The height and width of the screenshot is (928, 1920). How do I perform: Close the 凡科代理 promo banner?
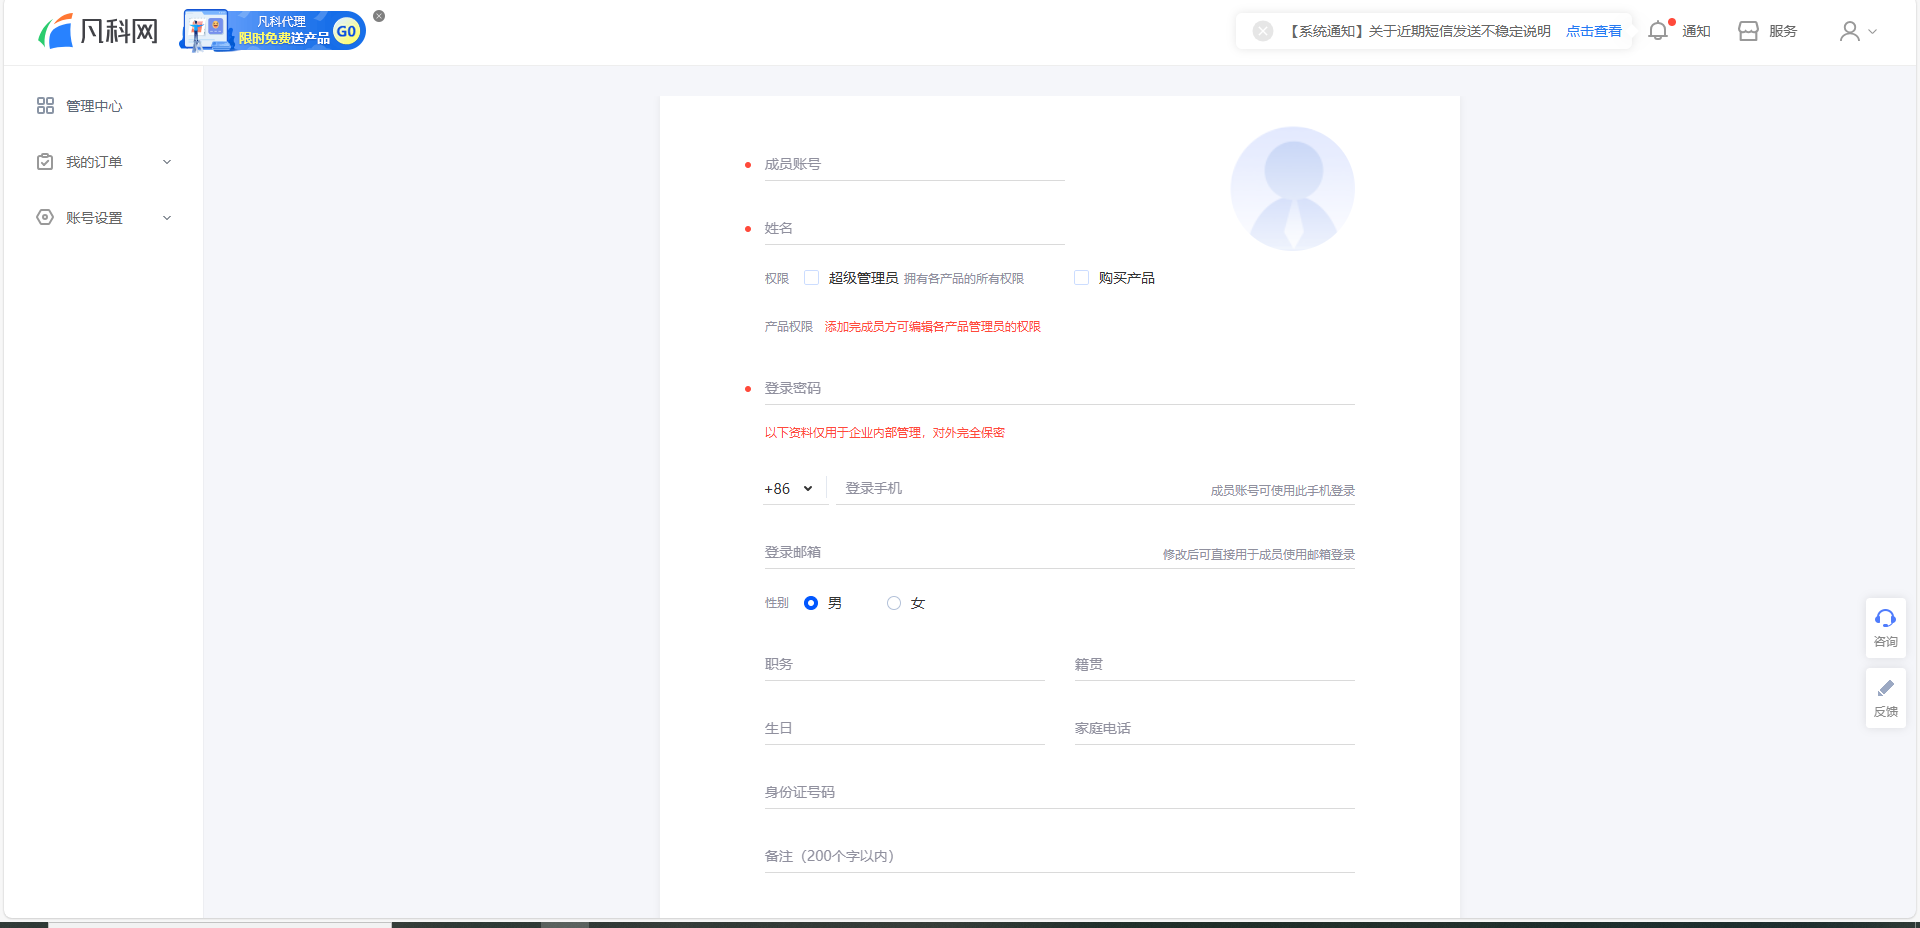click(379, 16)
